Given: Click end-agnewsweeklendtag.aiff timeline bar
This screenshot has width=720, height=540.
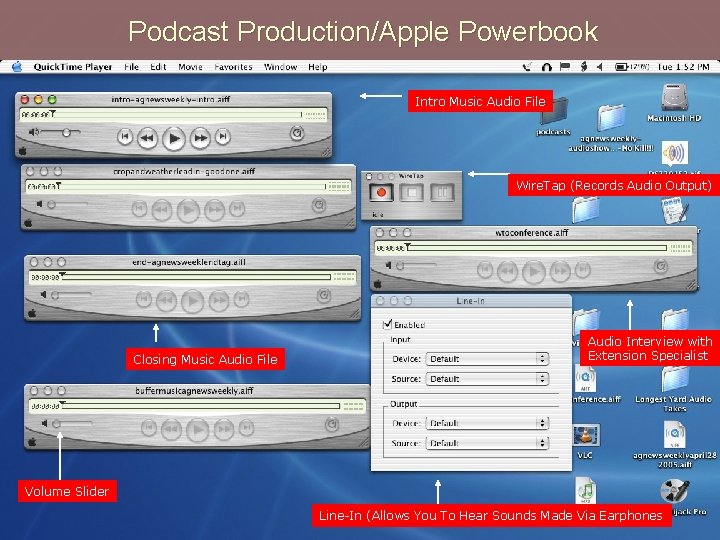Looking at the screenshot, I should [x=197, y=277].
